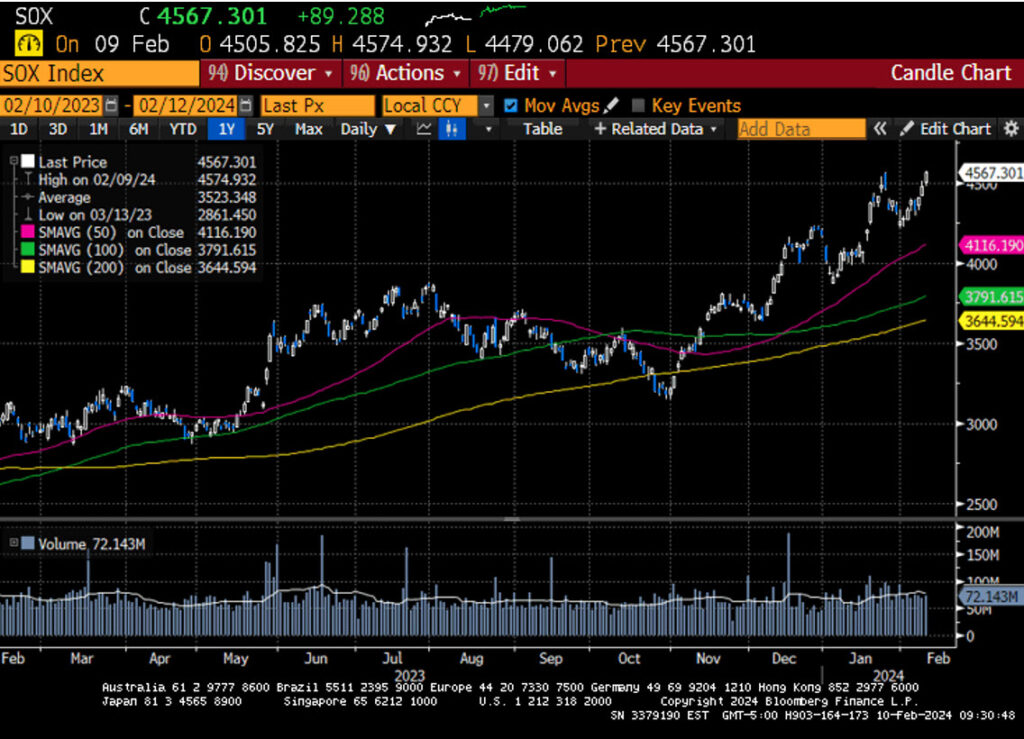Screen dimensions: 1024x739
Task: Click the pencil icon beside Mov Avgs
Action: (x=612, y=105)
